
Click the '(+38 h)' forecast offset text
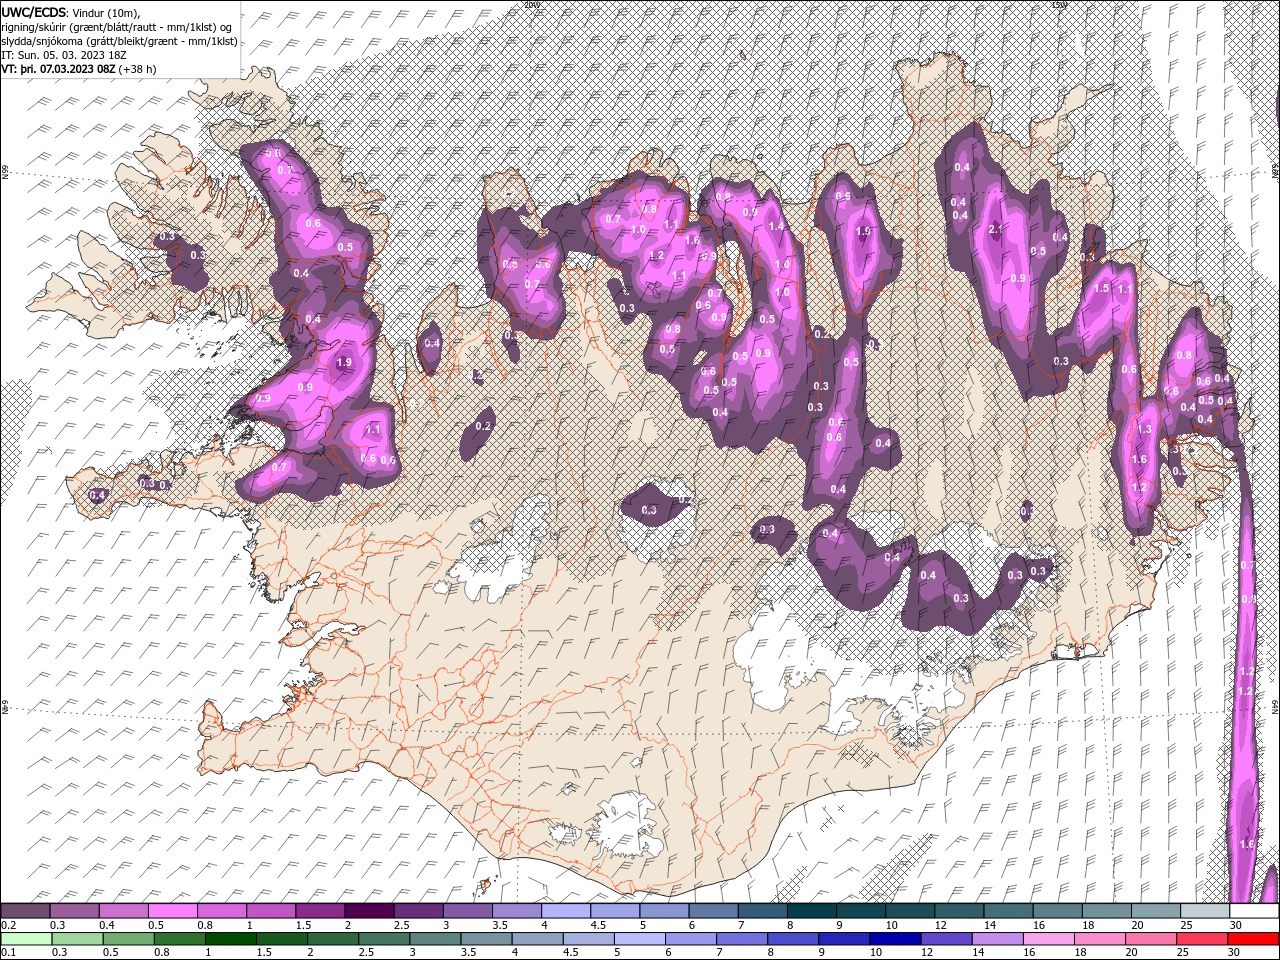click(137, 69)
